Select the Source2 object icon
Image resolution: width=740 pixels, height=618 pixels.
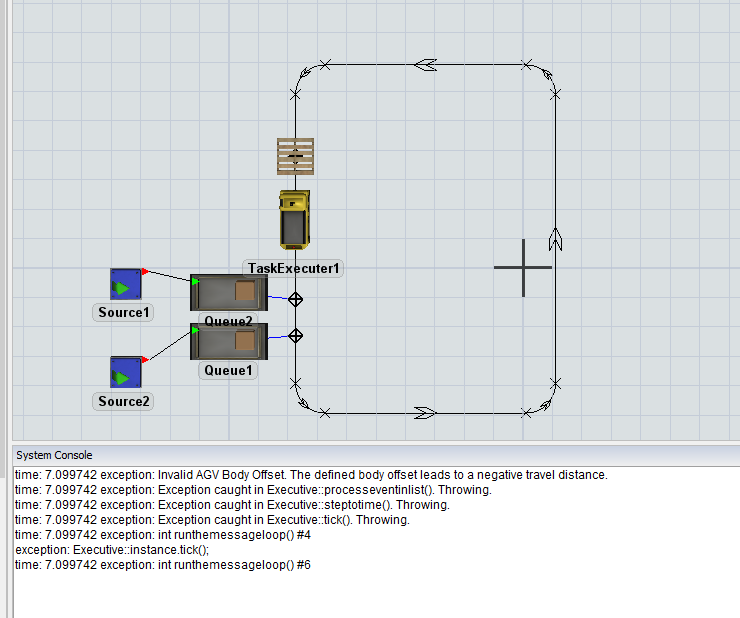point(125,373)
